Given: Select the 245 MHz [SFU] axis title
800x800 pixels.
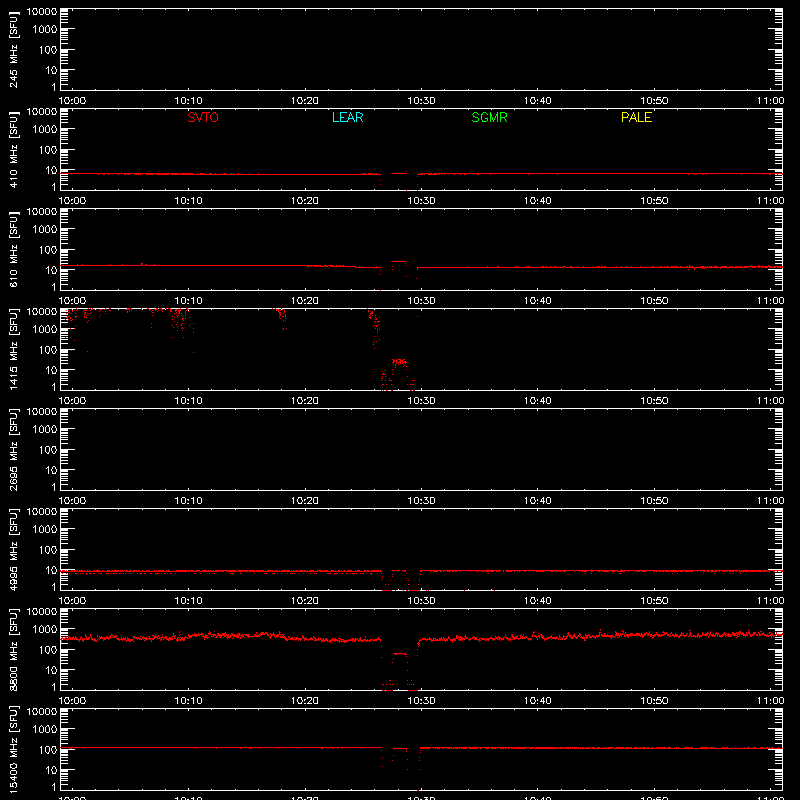Looking at the screenshot, I should (x=14, y=49).
